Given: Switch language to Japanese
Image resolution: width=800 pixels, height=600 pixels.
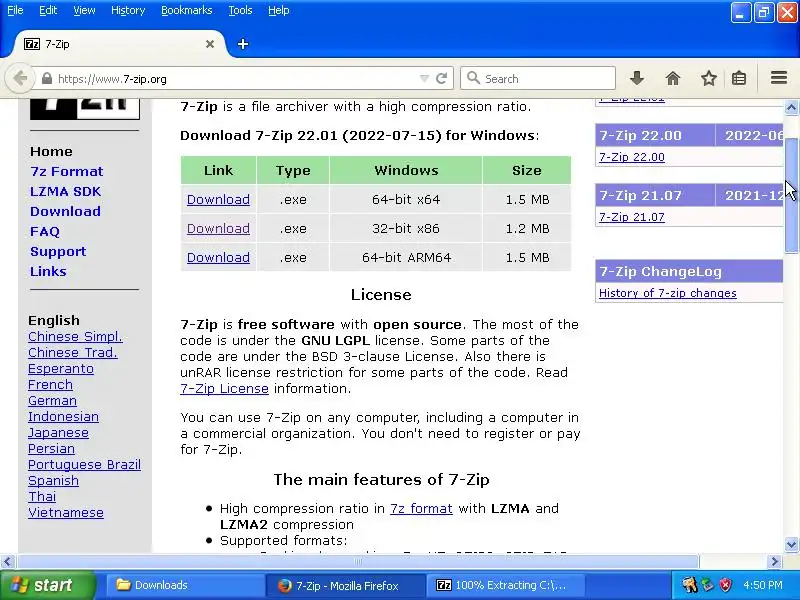Looking at the screenshot, I should (x=58, y=433).
